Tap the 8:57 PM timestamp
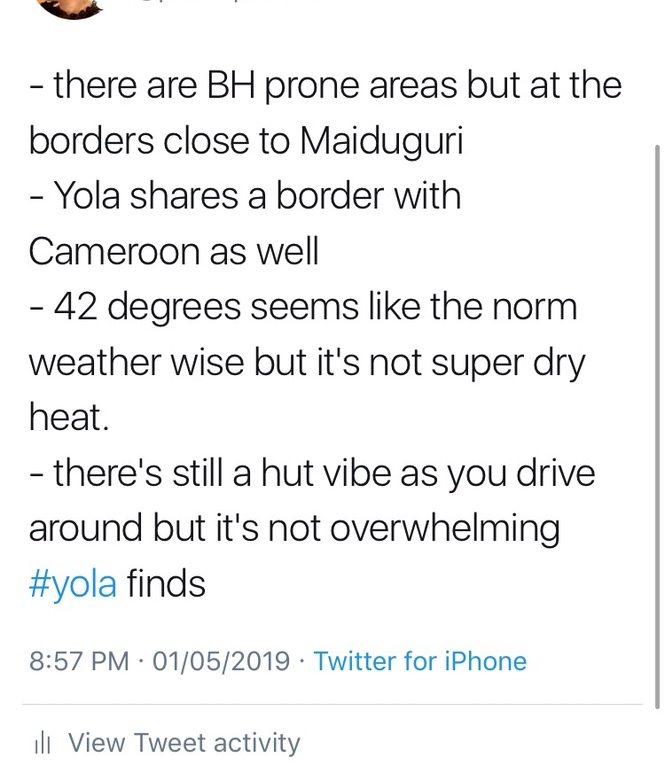This screenshot has height=768, width=665. click(79, 661)
